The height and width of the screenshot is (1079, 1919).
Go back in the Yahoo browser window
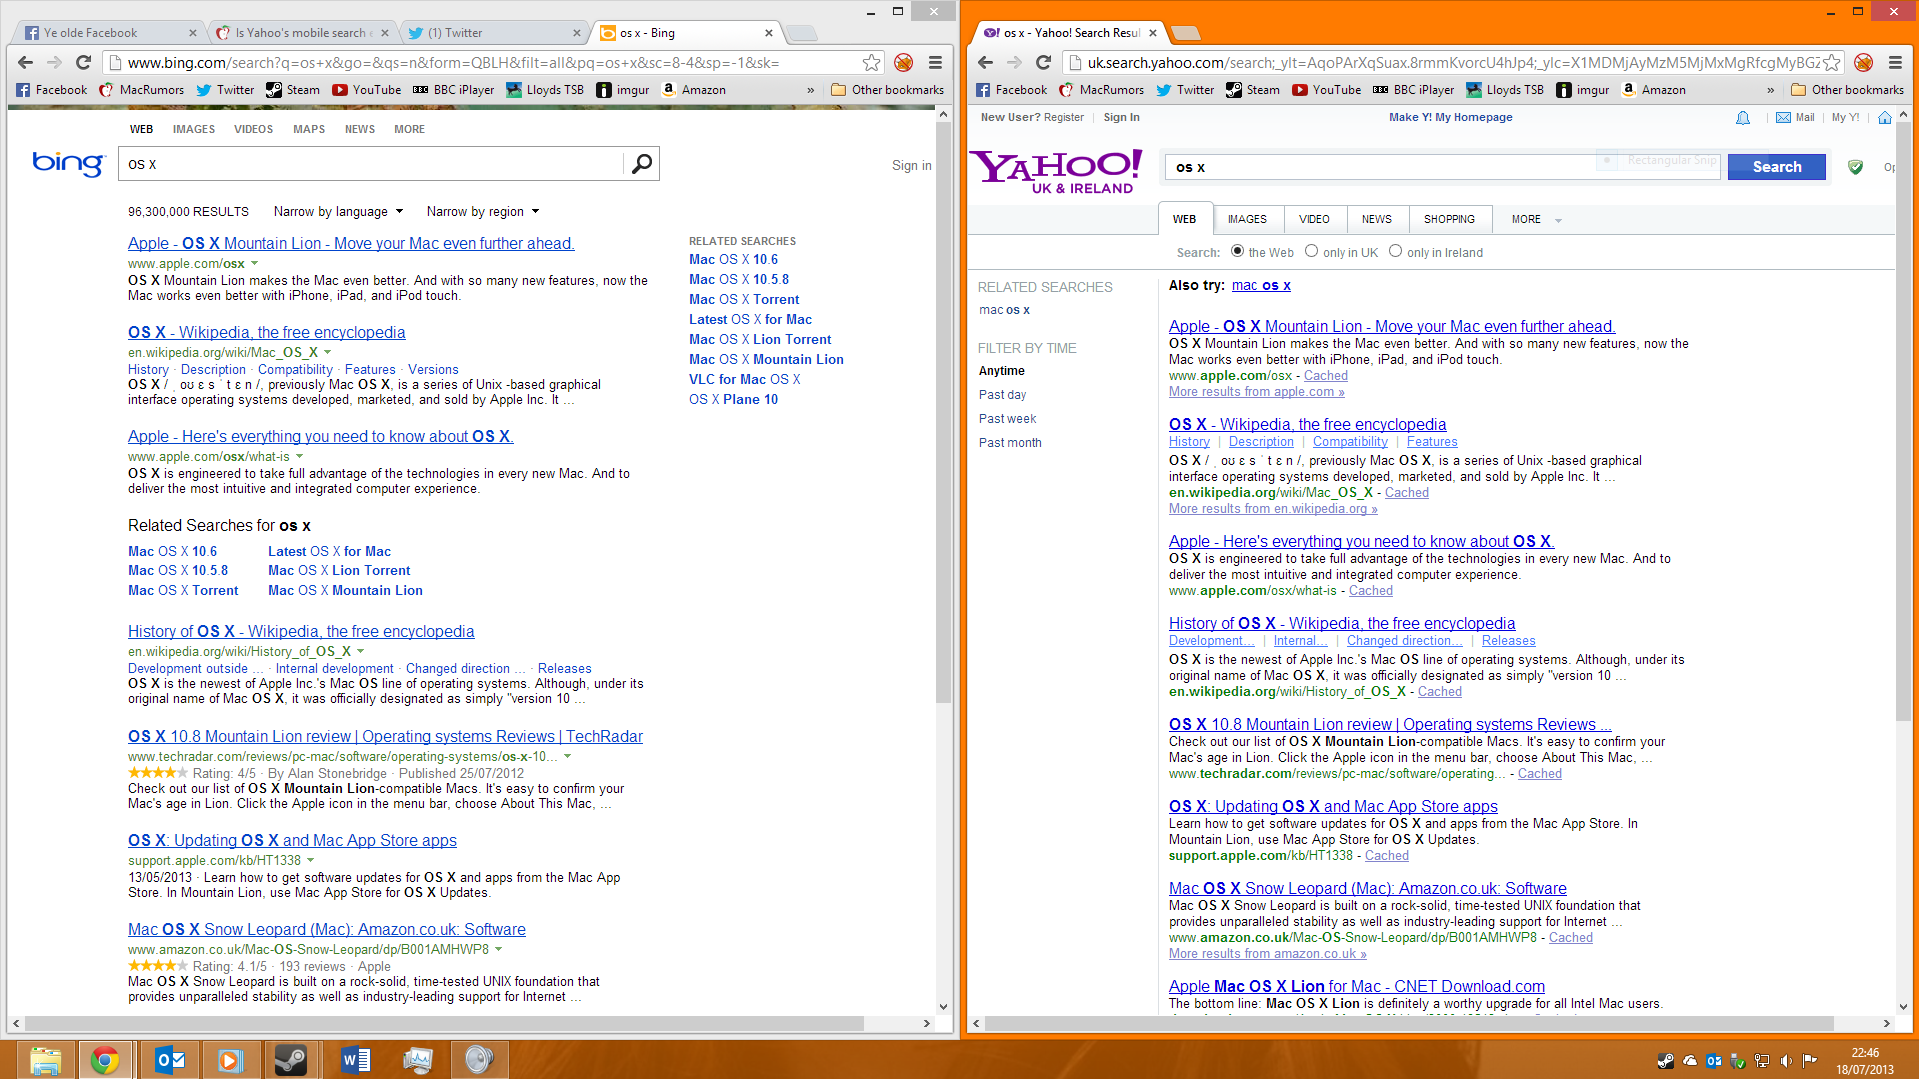coord(985,62)
